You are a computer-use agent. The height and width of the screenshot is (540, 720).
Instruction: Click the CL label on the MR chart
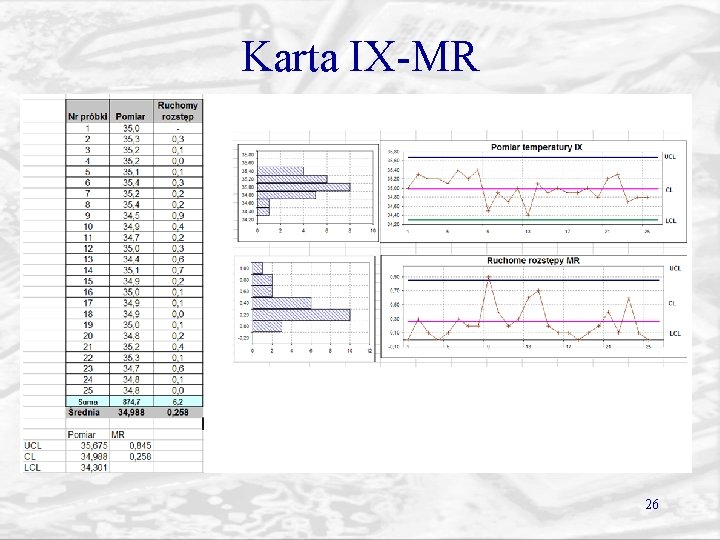click(672, 304)
